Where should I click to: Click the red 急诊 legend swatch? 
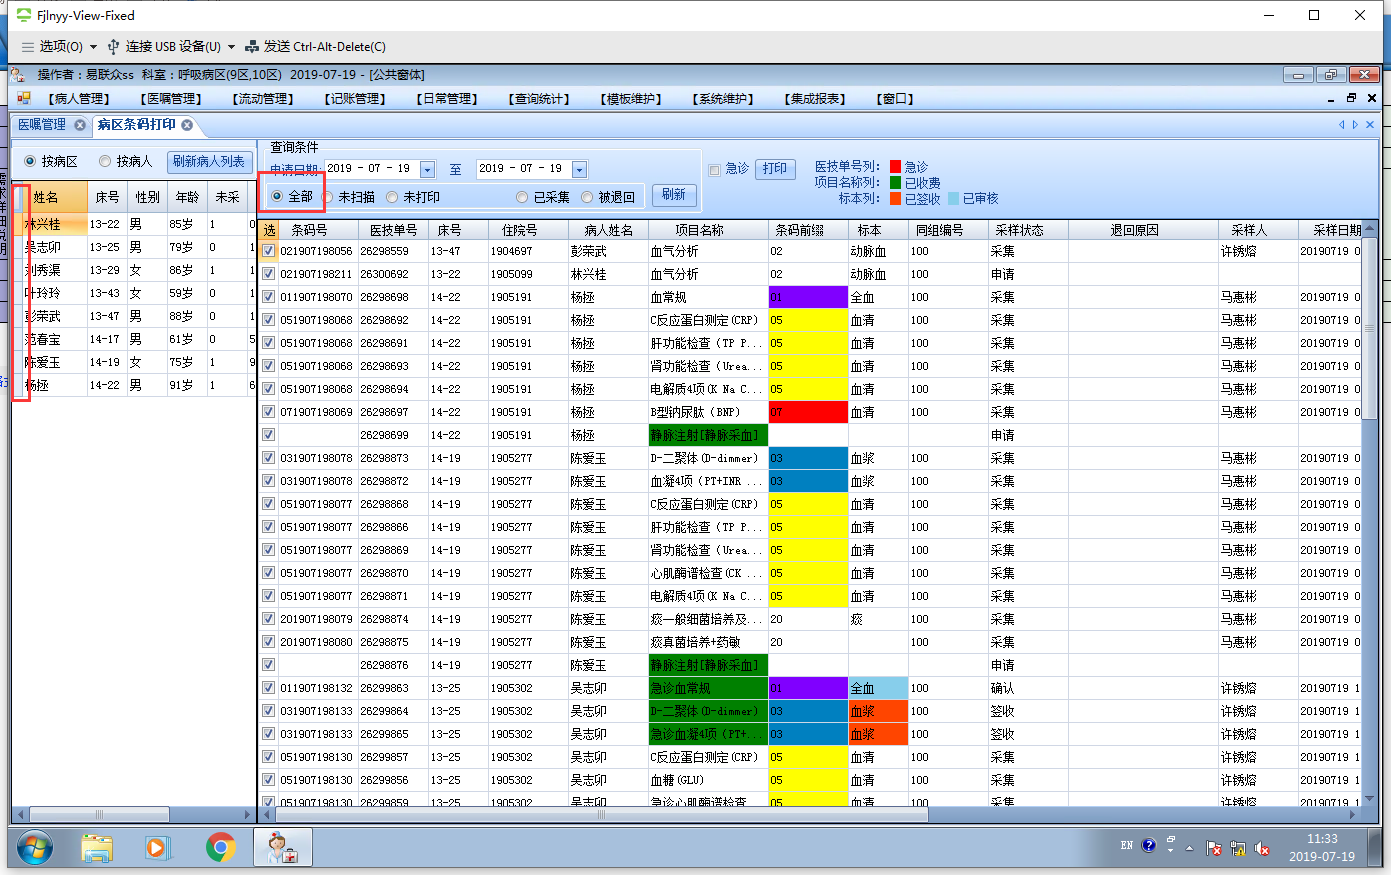895,167
